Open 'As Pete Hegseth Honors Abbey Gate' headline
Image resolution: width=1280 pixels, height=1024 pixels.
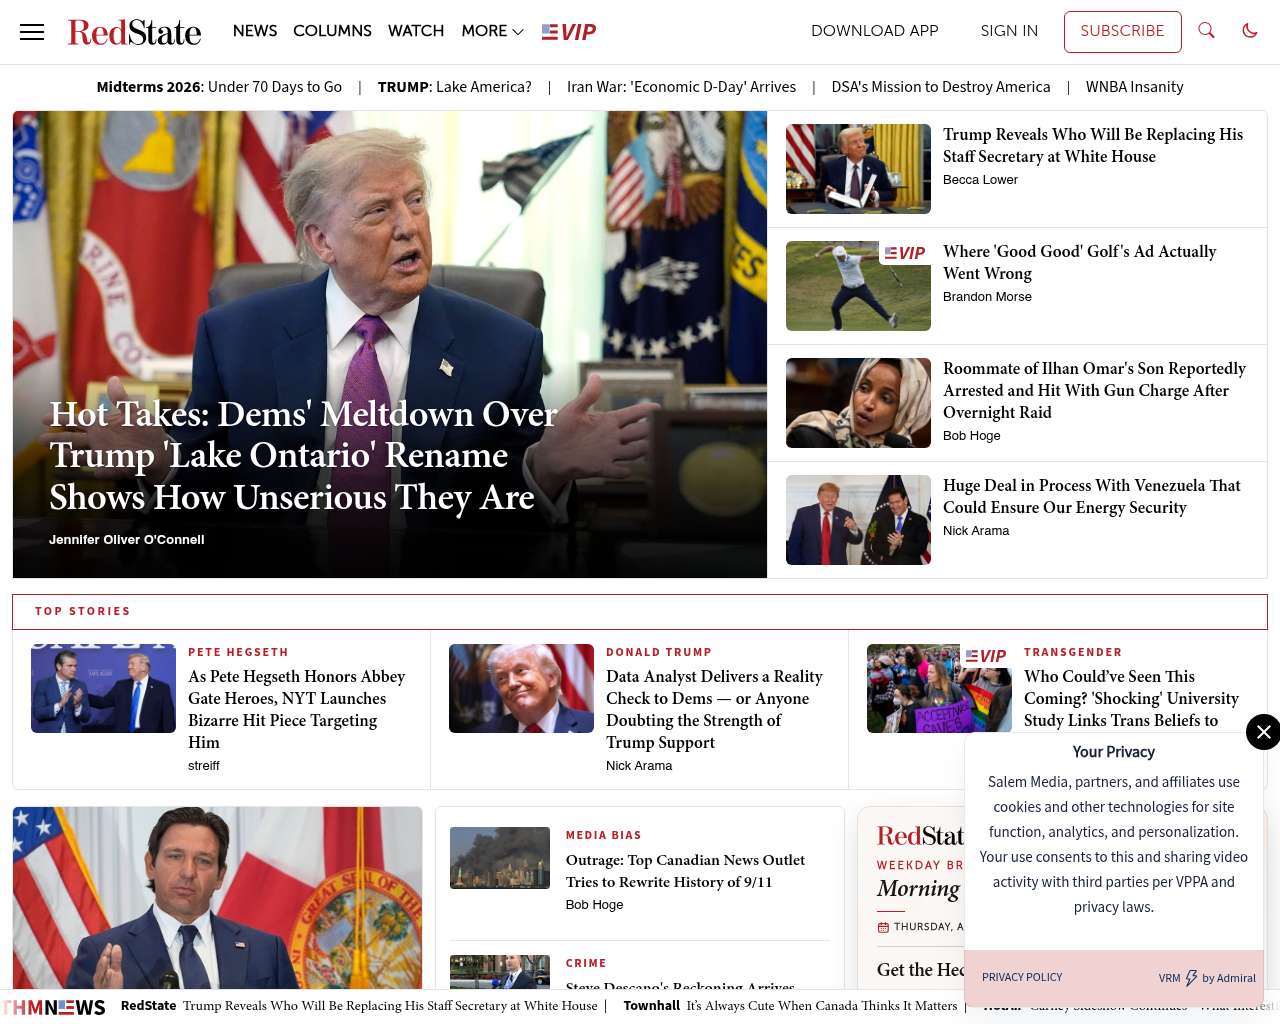(x=297, y=709)
